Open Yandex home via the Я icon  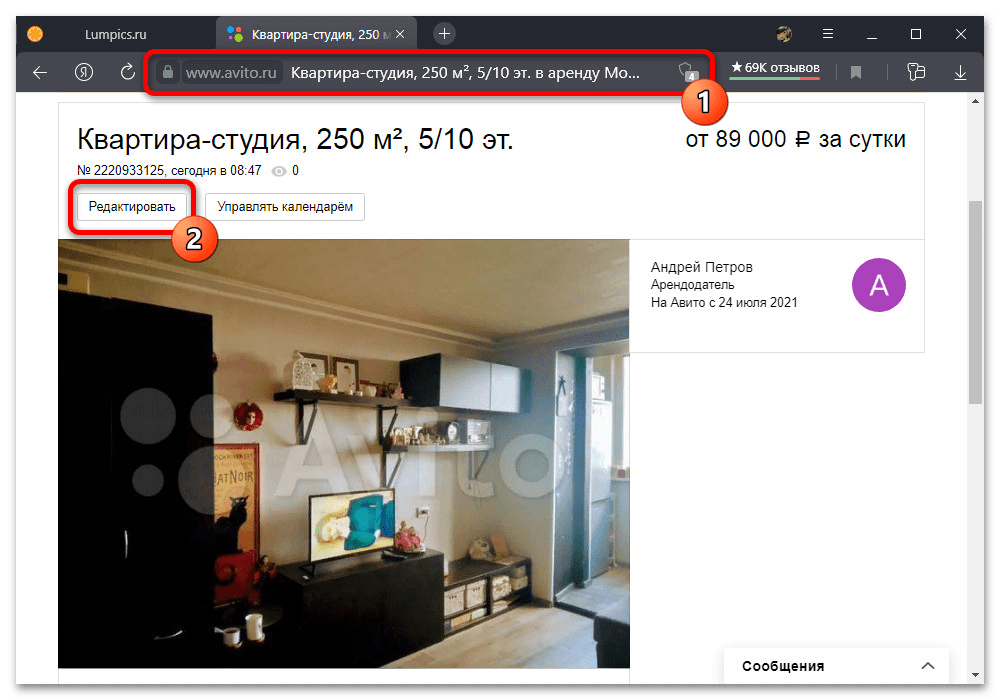[84, 72]
